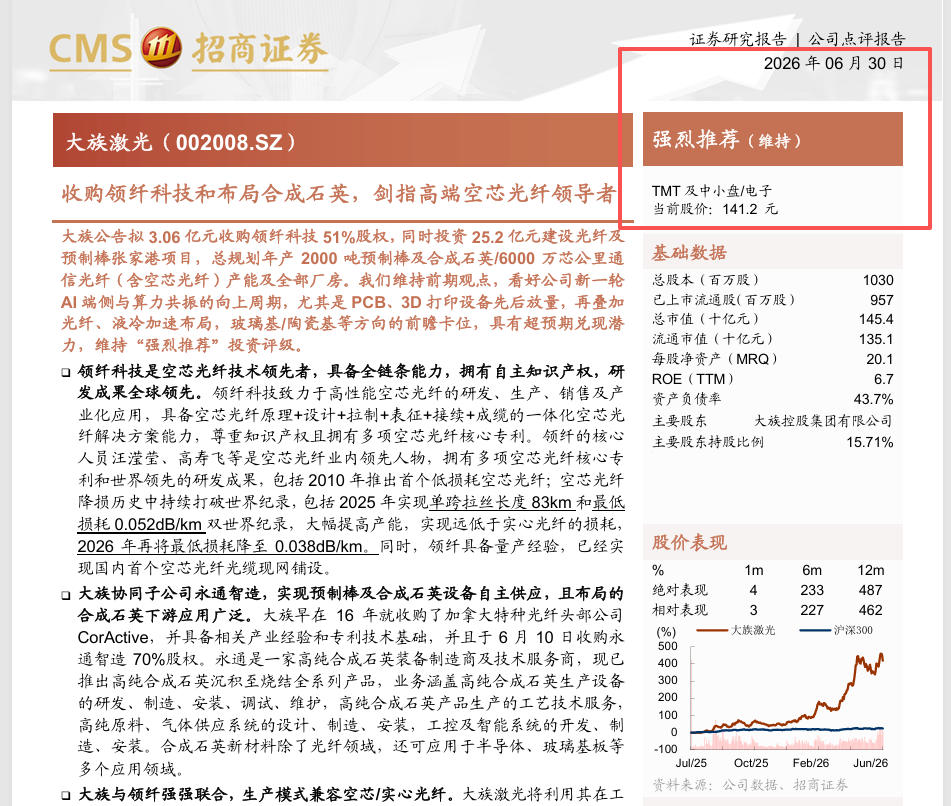The height and width of the screenshot is (806, 951).
Task: Click the 股价表现 section heading
Action: pos(689,542)
